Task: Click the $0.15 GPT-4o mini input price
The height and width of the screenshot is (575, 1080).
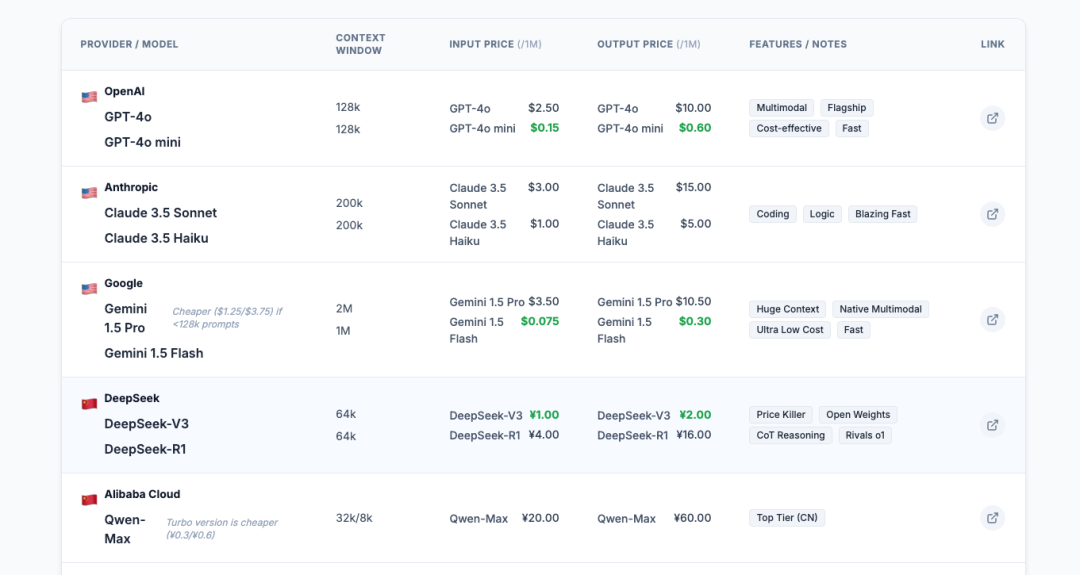Action: [544, 127]
